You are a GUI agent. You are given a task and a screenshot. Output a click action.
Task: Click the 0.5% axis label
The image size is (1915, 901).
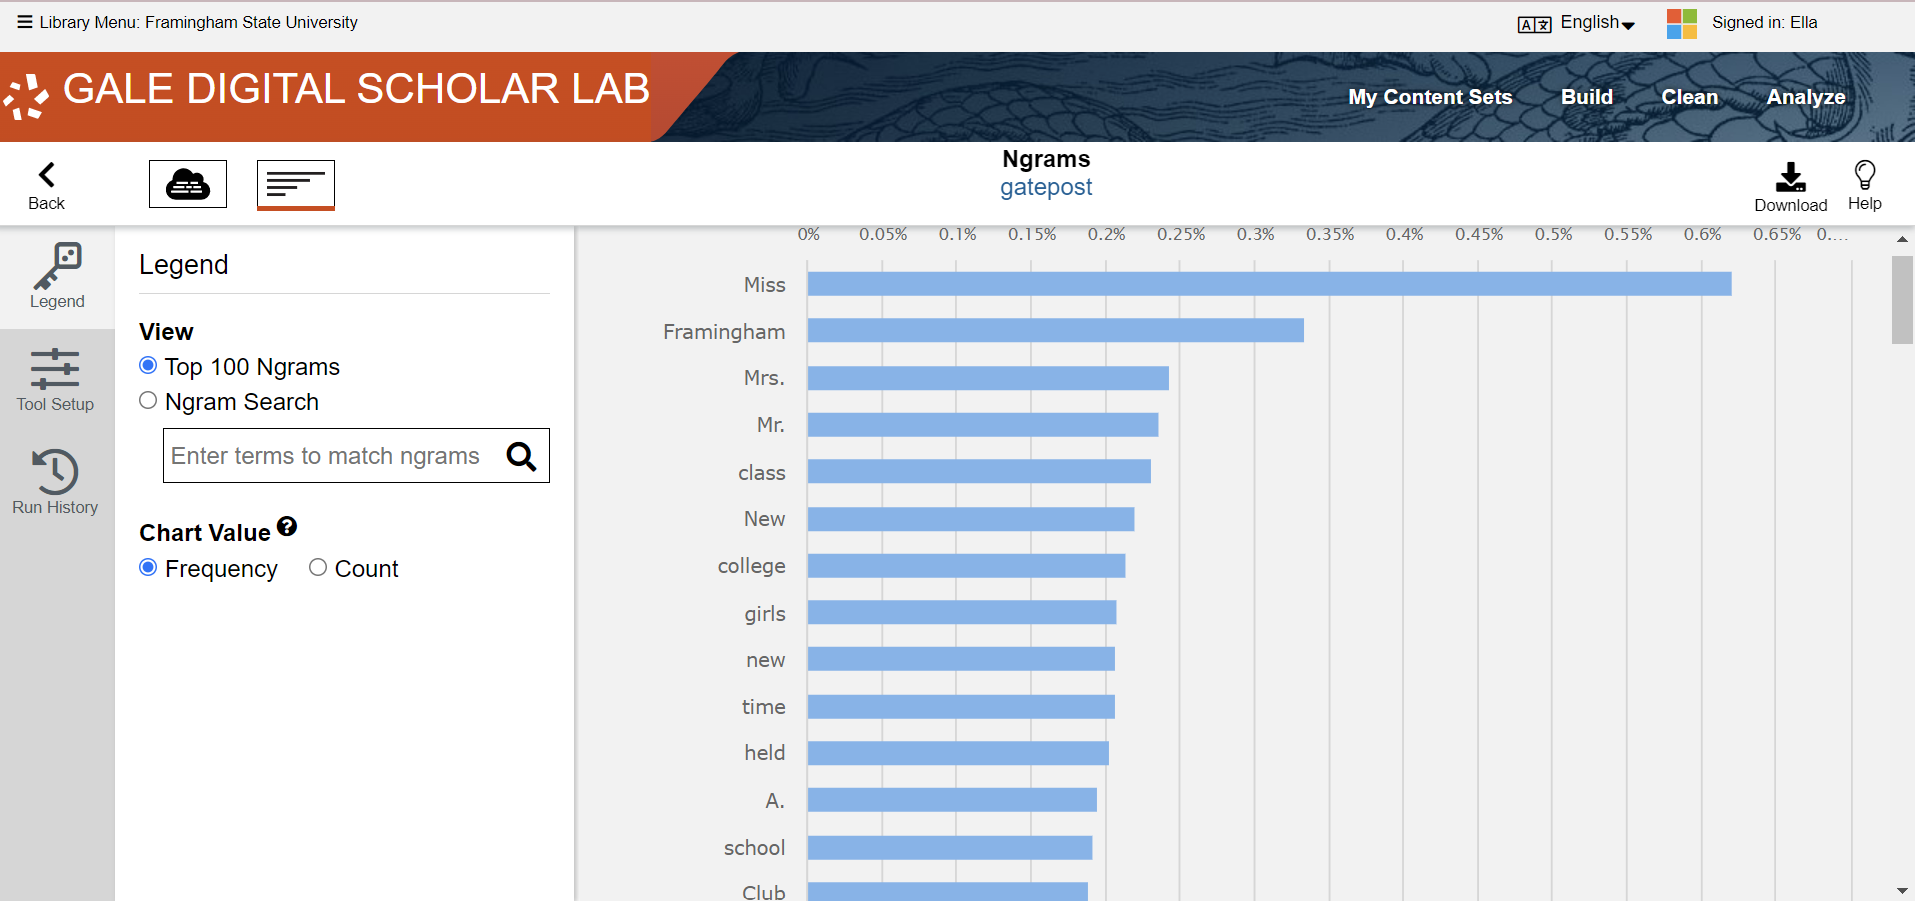[1553, 234]
